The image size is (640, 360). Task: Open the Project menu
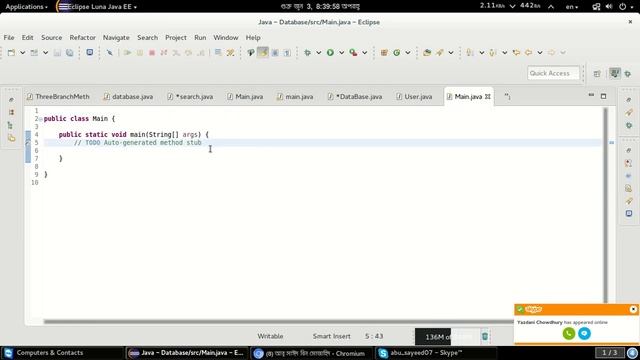[x=176, y=38]
